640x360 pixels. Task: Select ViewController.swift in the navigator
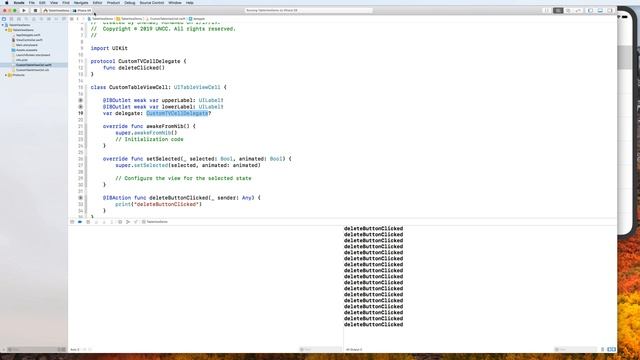[x=29, y=40]
